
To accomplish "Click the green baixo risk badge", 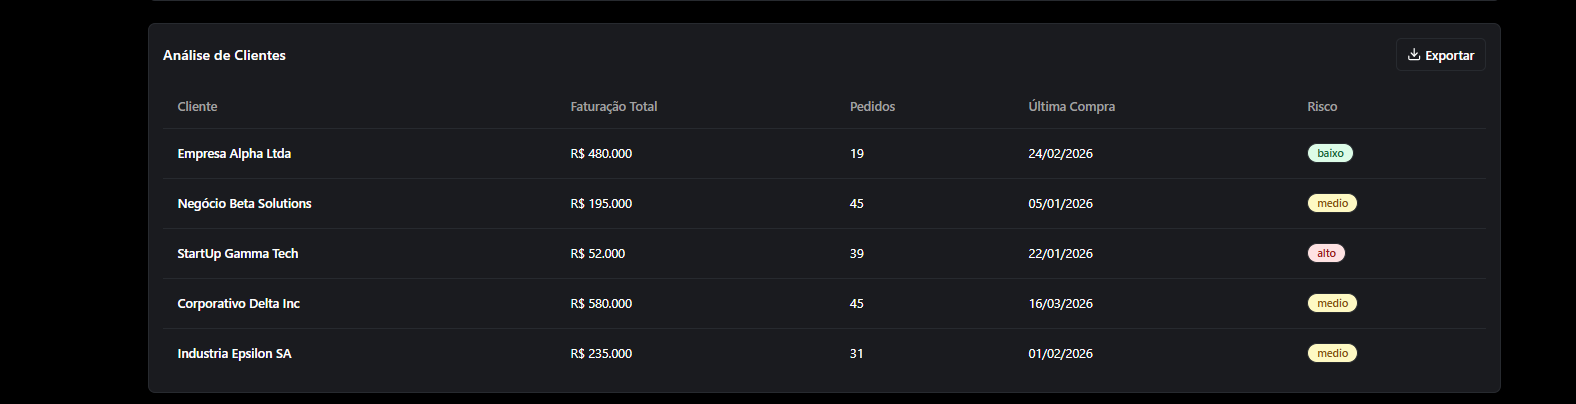I will 1330,154.
